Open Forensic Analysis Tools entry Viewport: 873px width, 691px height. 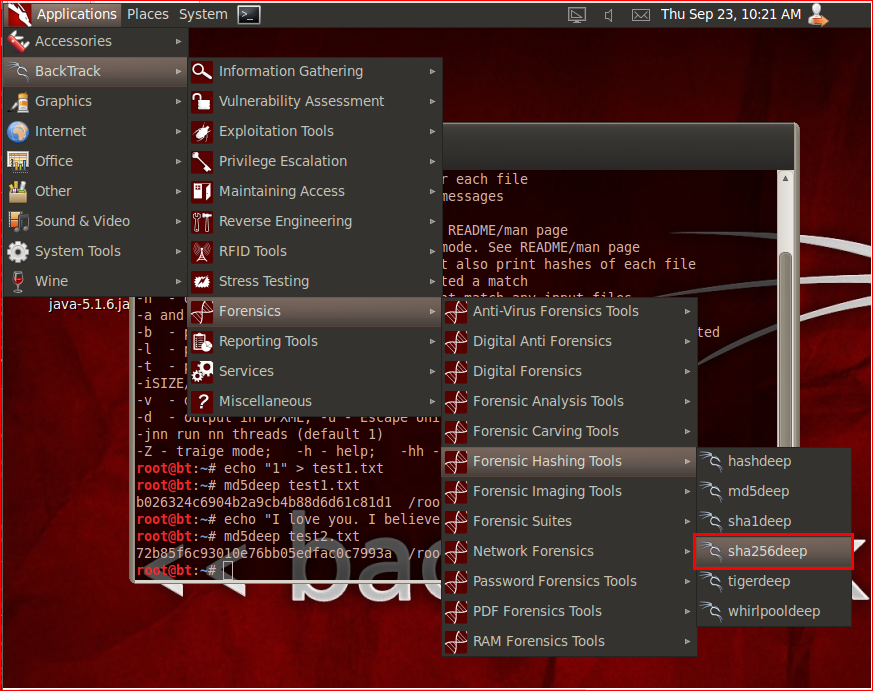(569, 401)
